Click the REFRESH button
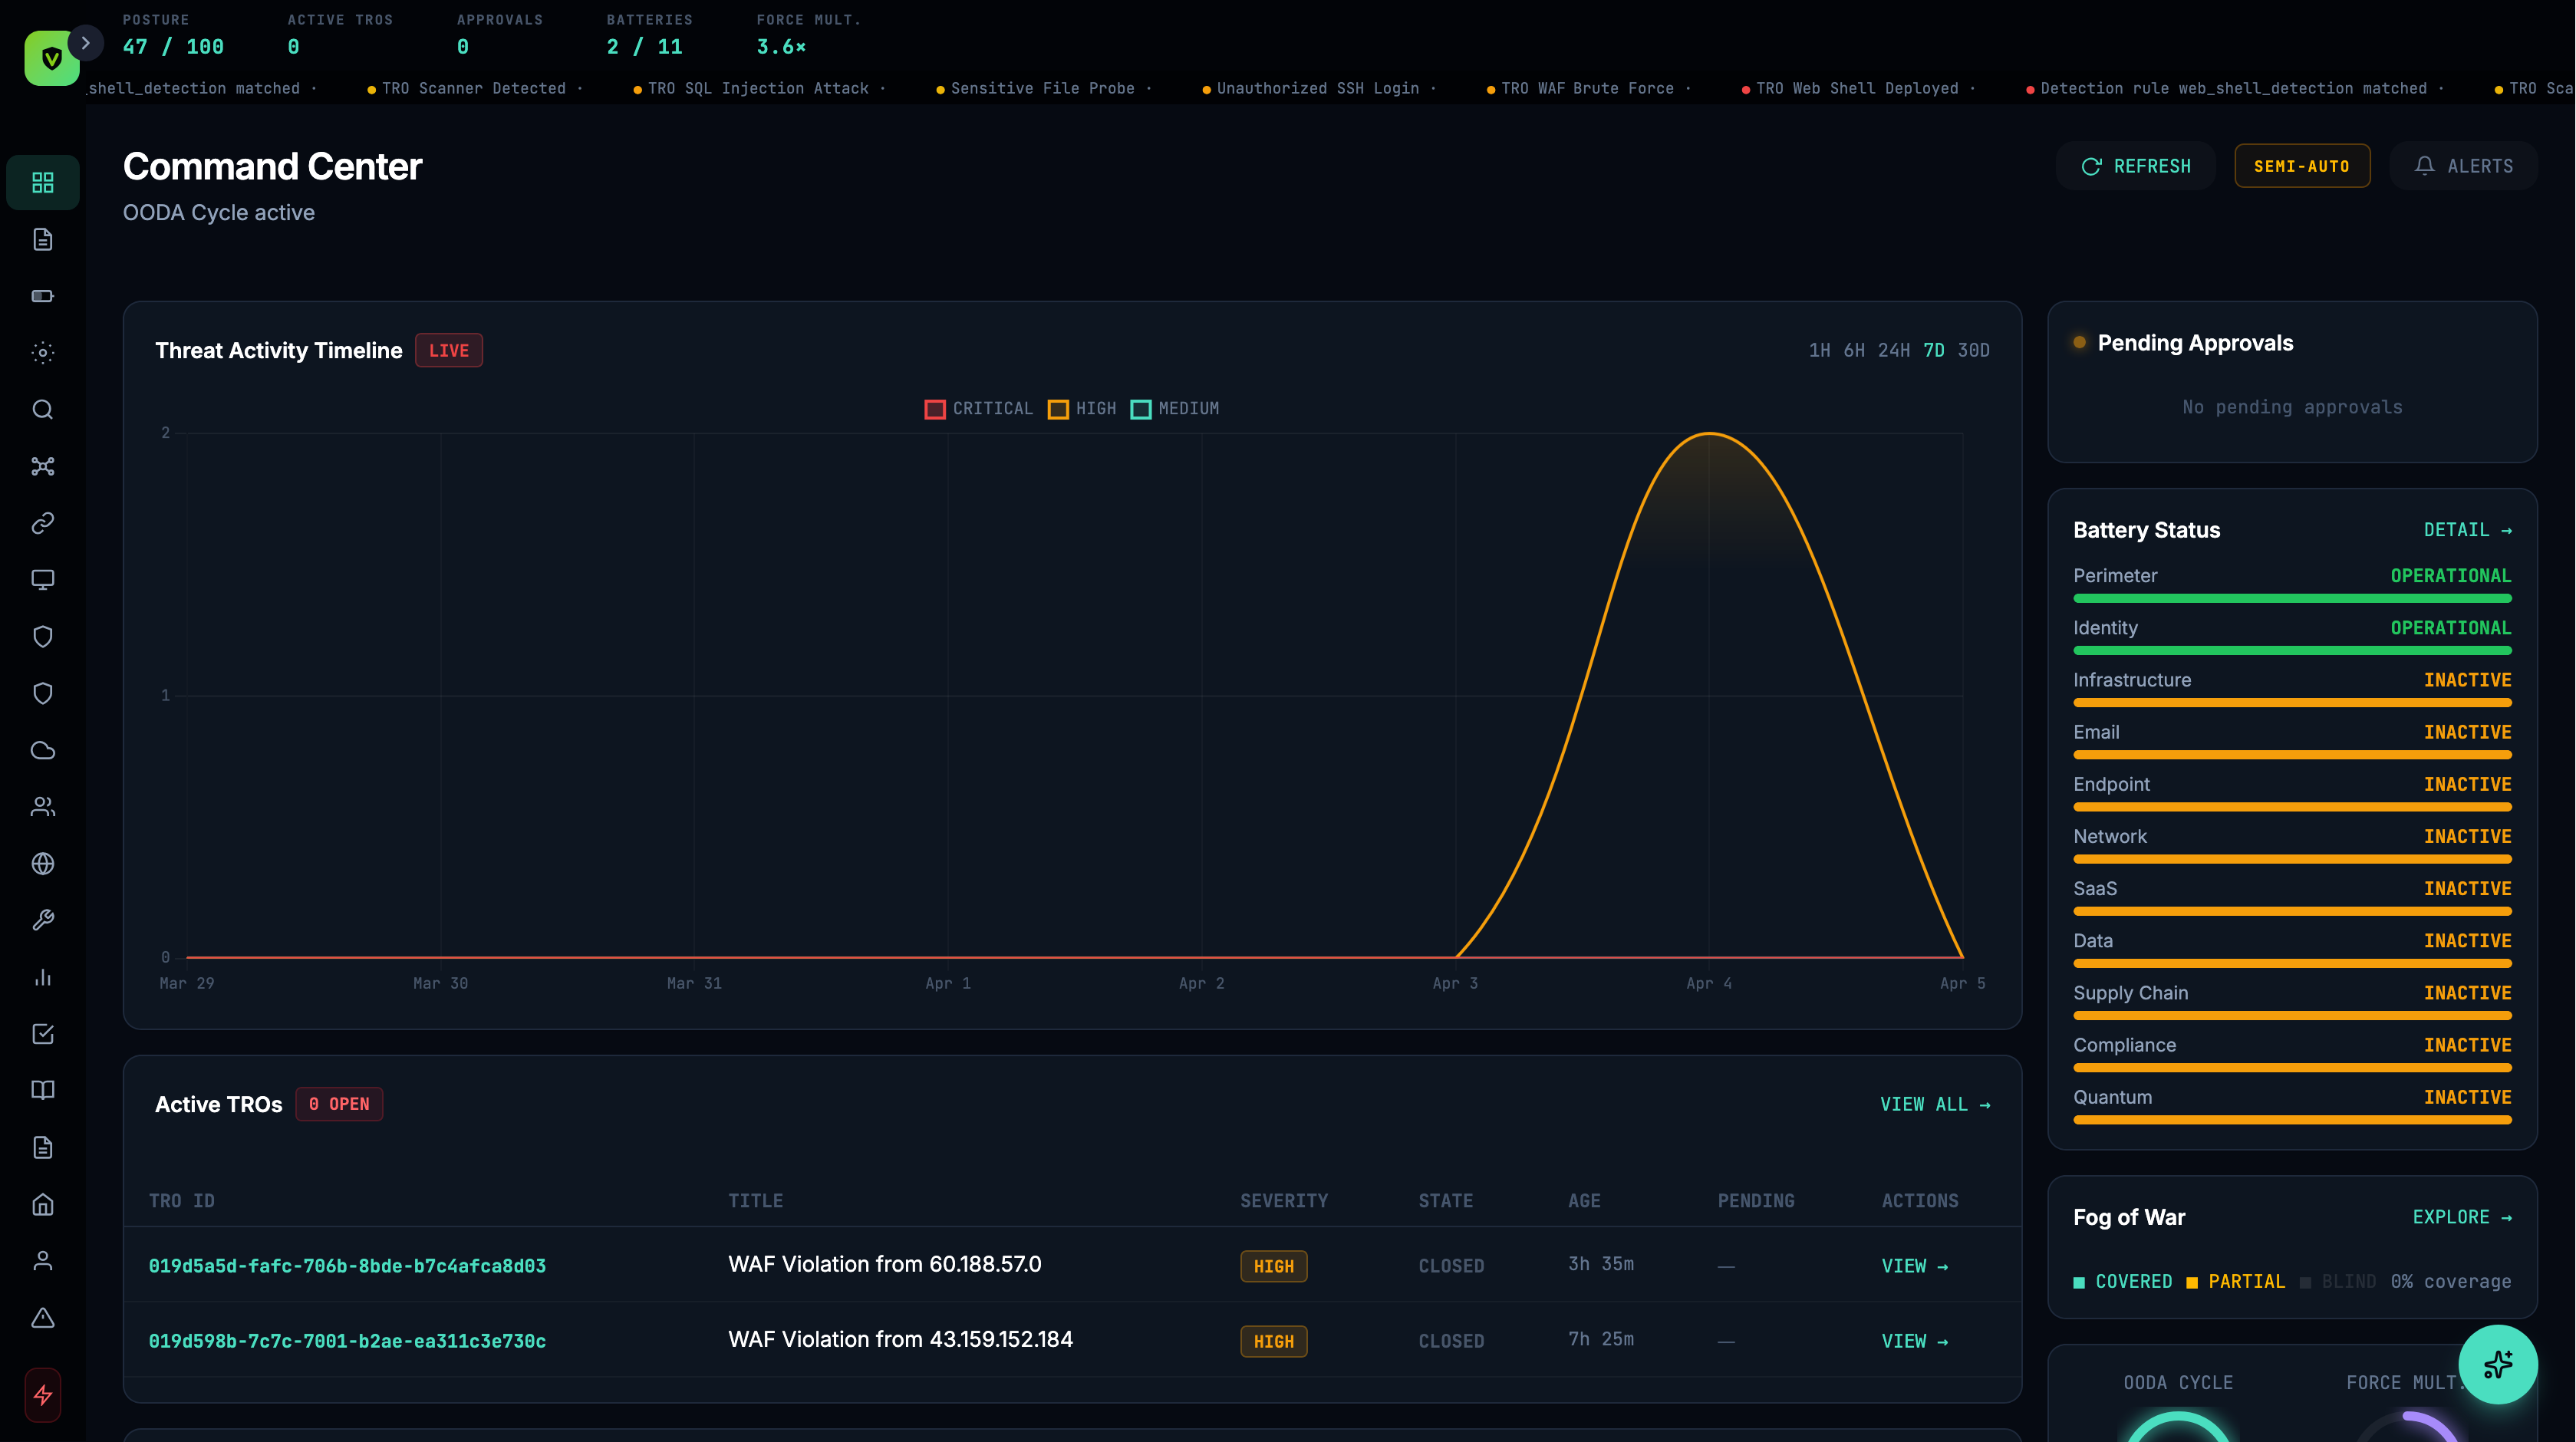Image resolution: width=2576 pixels, height=1442 pixels. (2135, 165)
